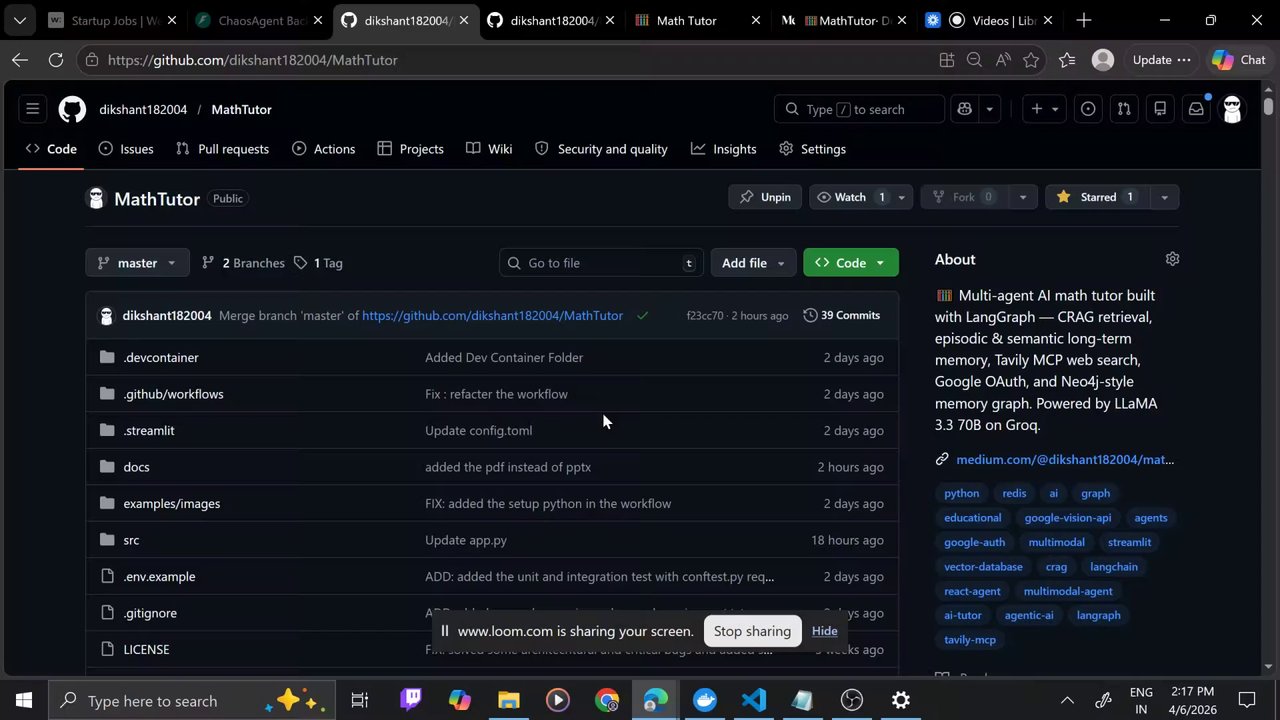This screenshot has width=1280, height=720.
Task: Expand the star lists dropdown arrow
Action: (1164, 197)
